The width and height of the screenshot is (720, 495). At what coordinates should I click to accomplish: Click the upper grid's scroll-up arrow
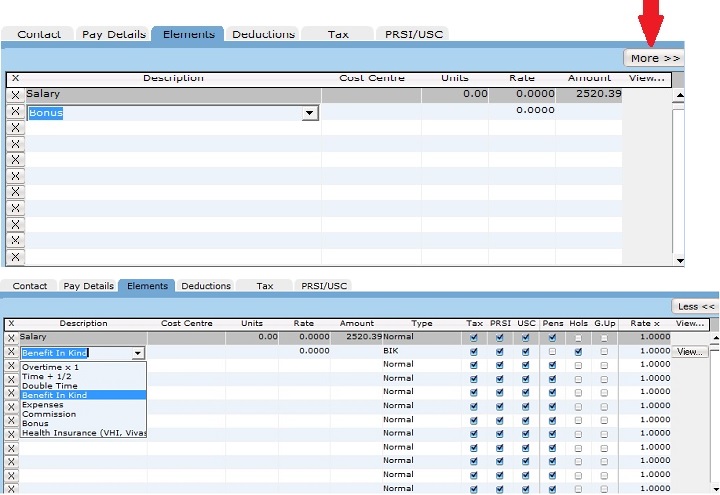click(680, 96)
